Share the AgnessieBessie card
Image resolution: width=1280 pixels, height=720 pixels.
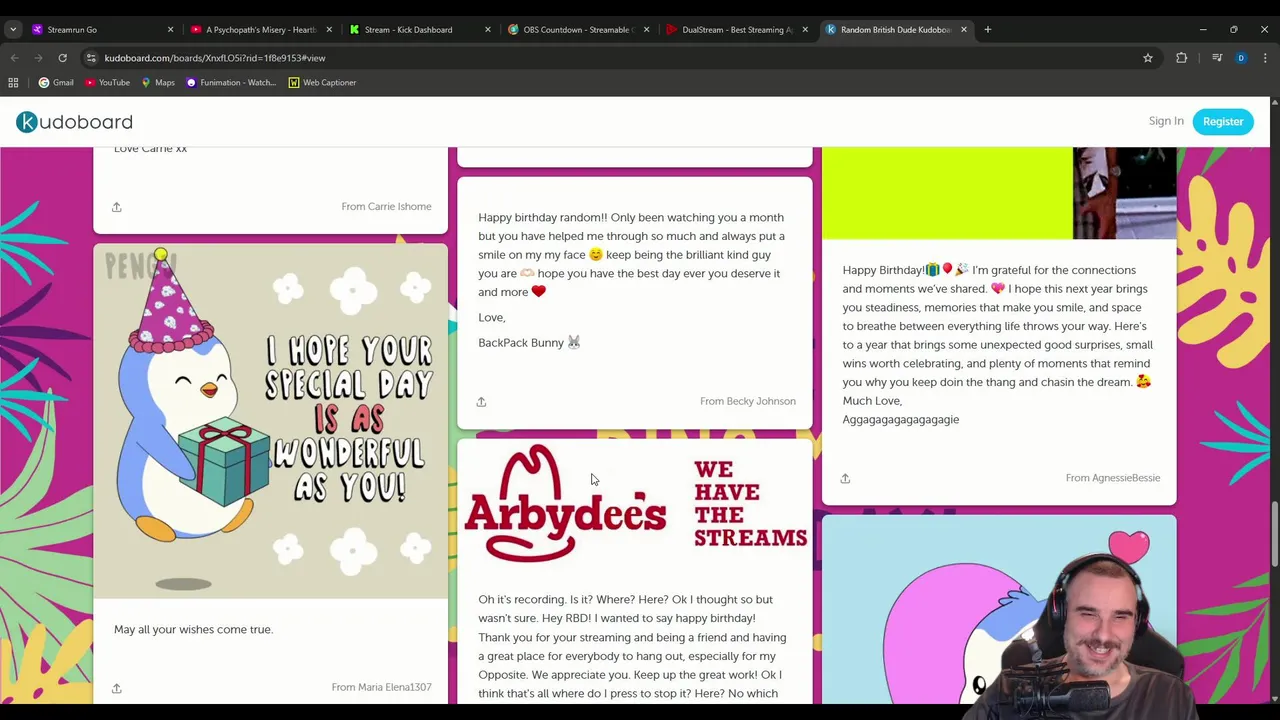tap(845, 479)
